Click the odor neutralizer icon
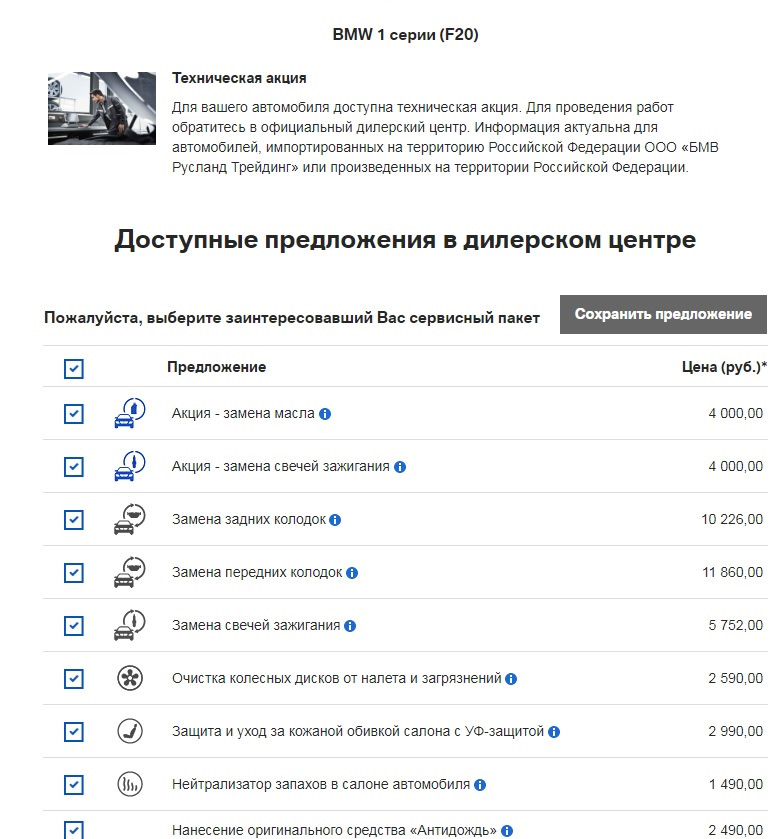775x839 pixels. pyautogui.click(x=130, y=784)
